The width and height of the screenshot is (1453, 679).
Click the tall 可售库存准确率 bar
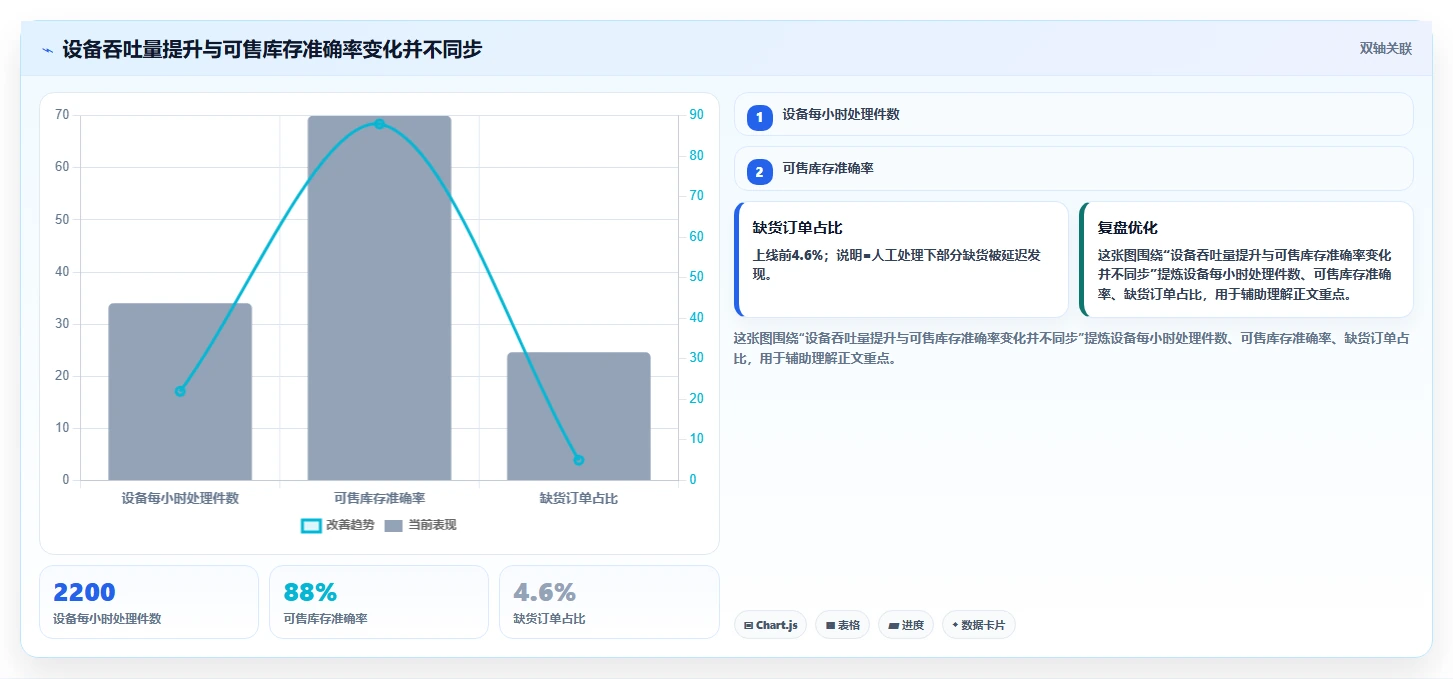[x=379, y=298]
